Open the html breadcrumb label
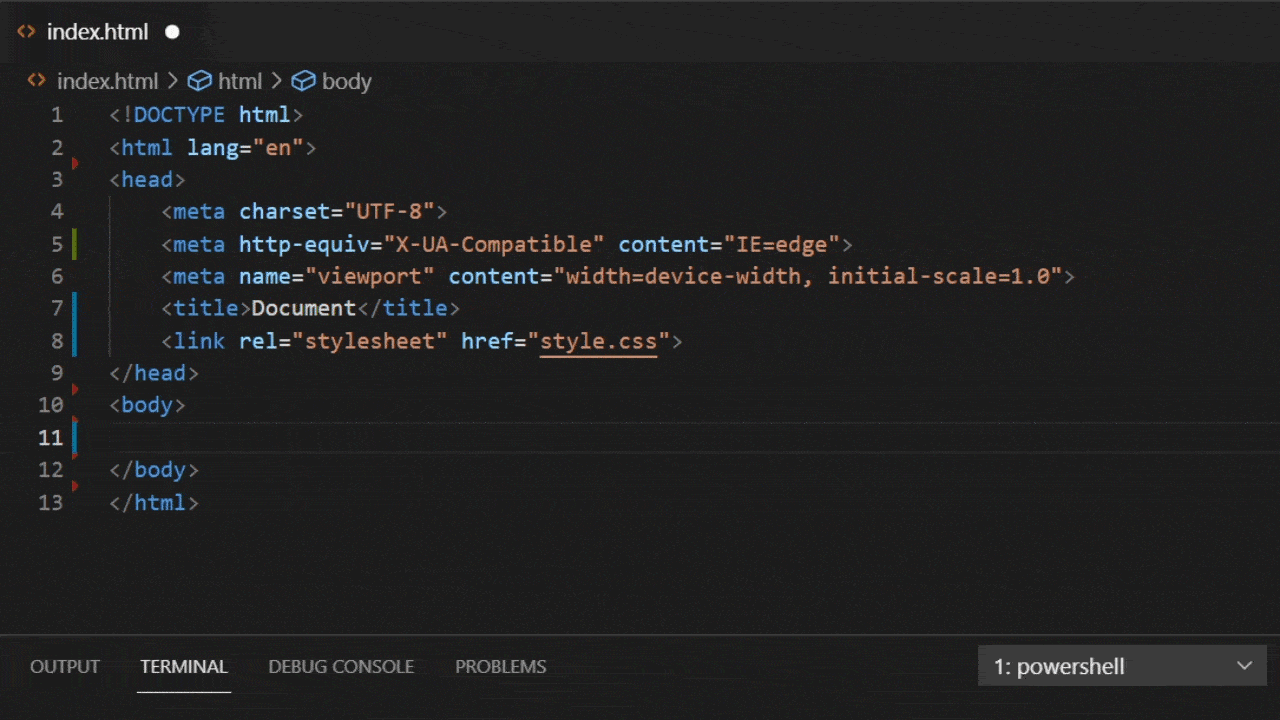1280x720 pixels. 240,81
